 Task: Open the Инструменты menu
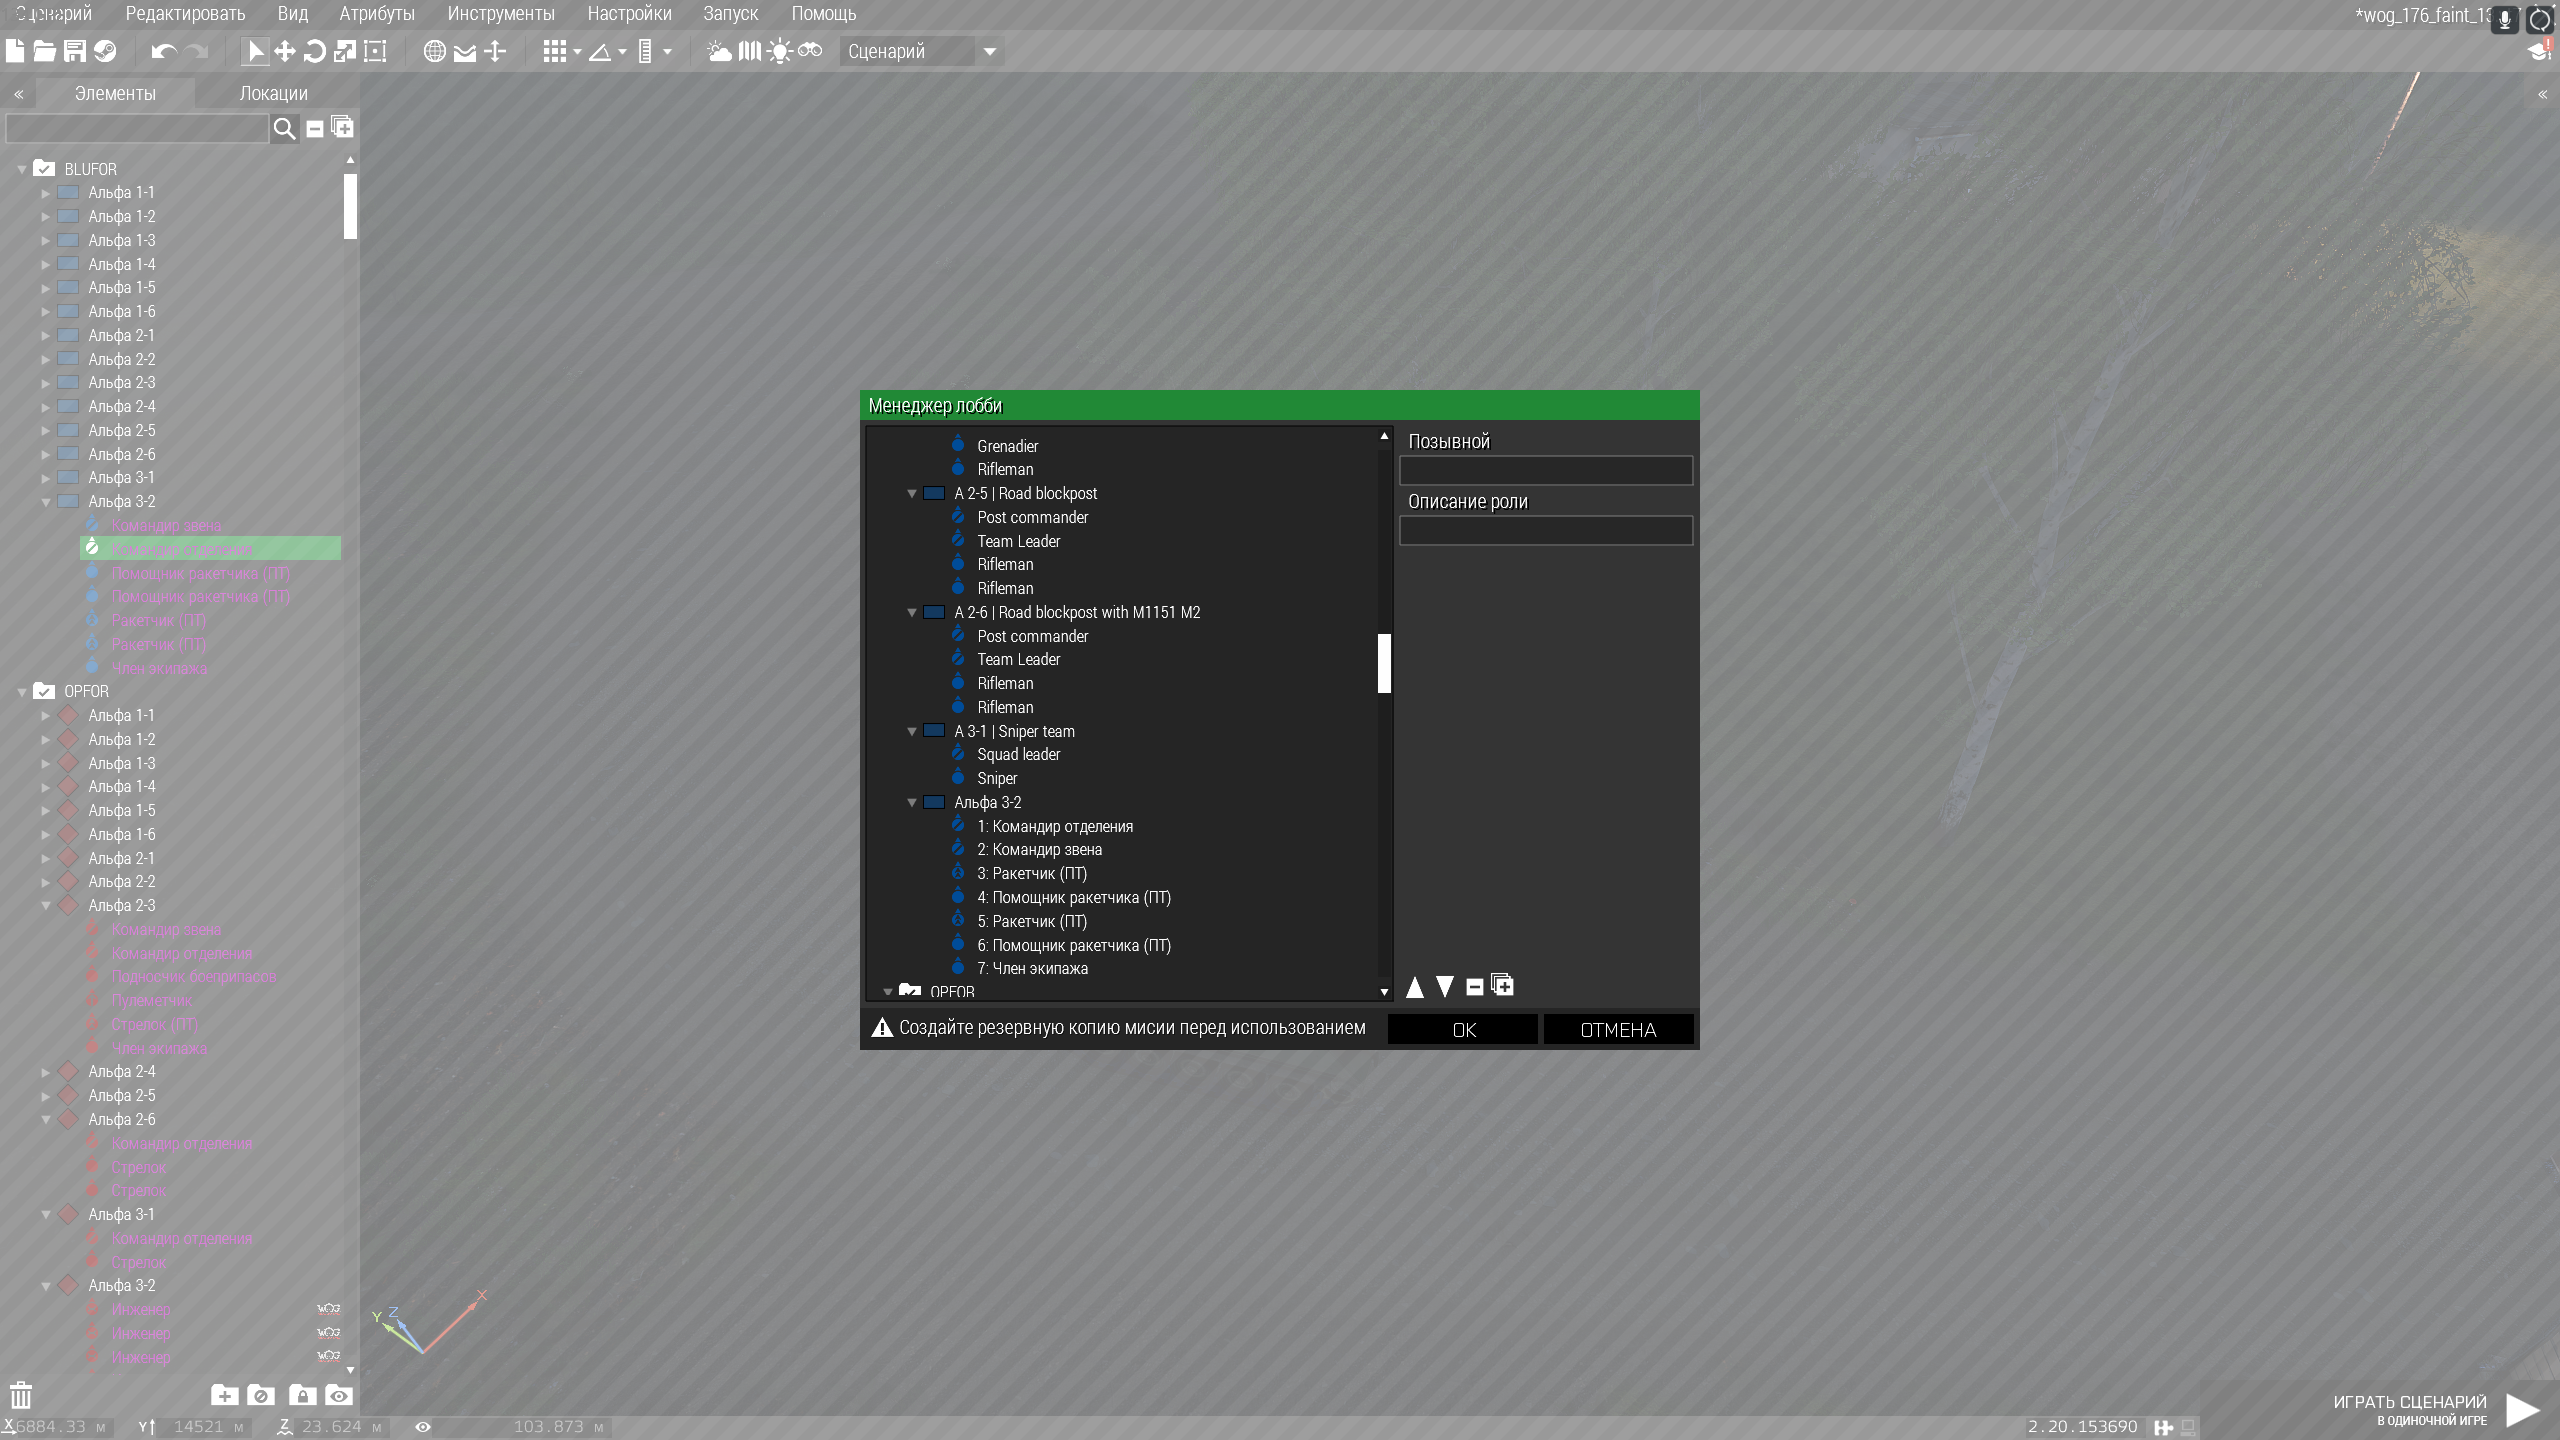tap(500, 14)
